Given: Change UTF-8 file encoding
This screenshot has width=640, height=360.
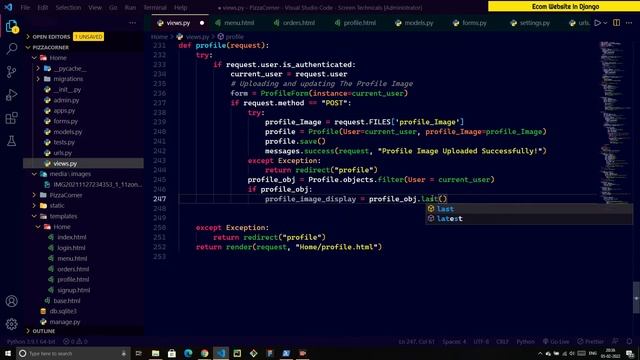Looking at the screenshot, I should (x=481, y=341).
